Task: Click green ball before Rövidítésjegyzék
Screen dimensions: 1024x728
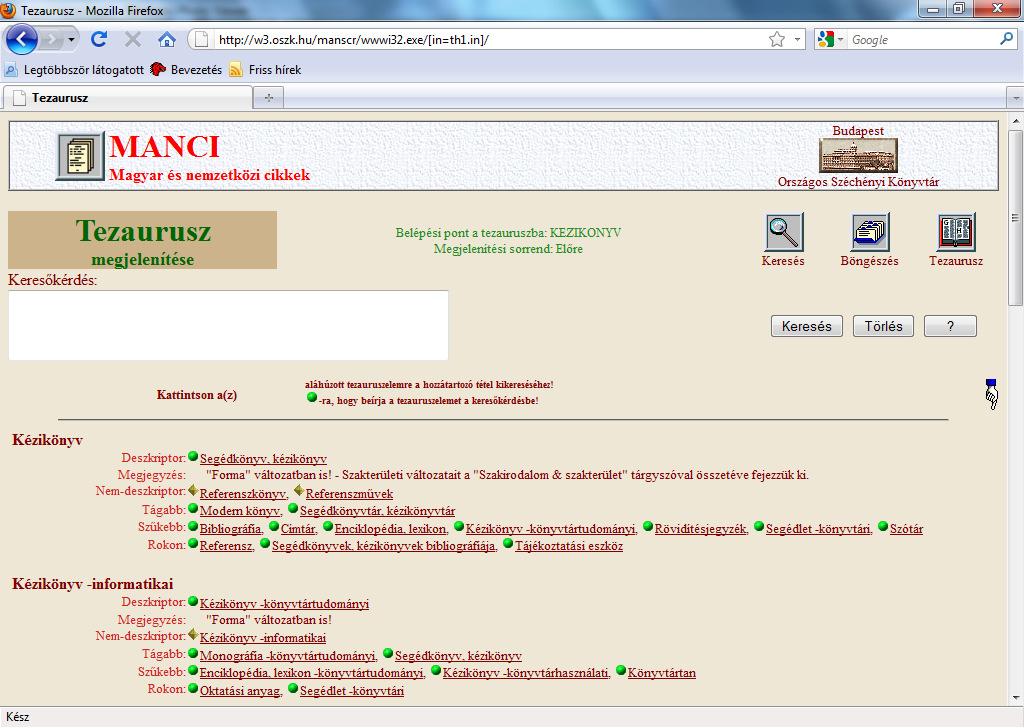Action: [648, 526]
